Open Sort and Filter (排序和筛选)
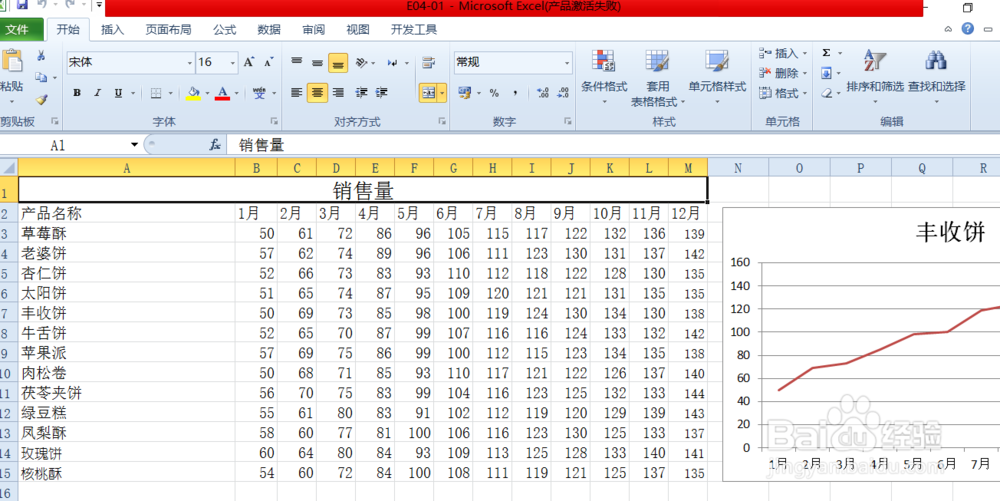1000x501 pixels. click(x=875, y=77)
